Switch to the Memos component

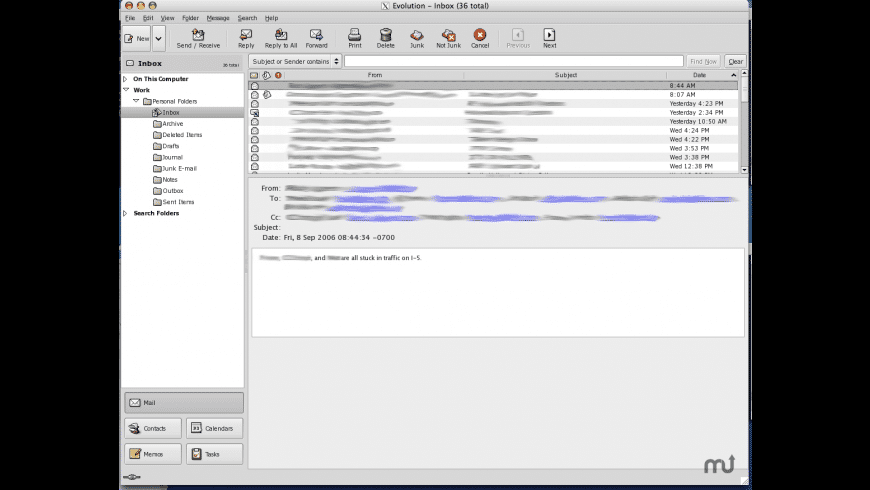pos(153,454)
